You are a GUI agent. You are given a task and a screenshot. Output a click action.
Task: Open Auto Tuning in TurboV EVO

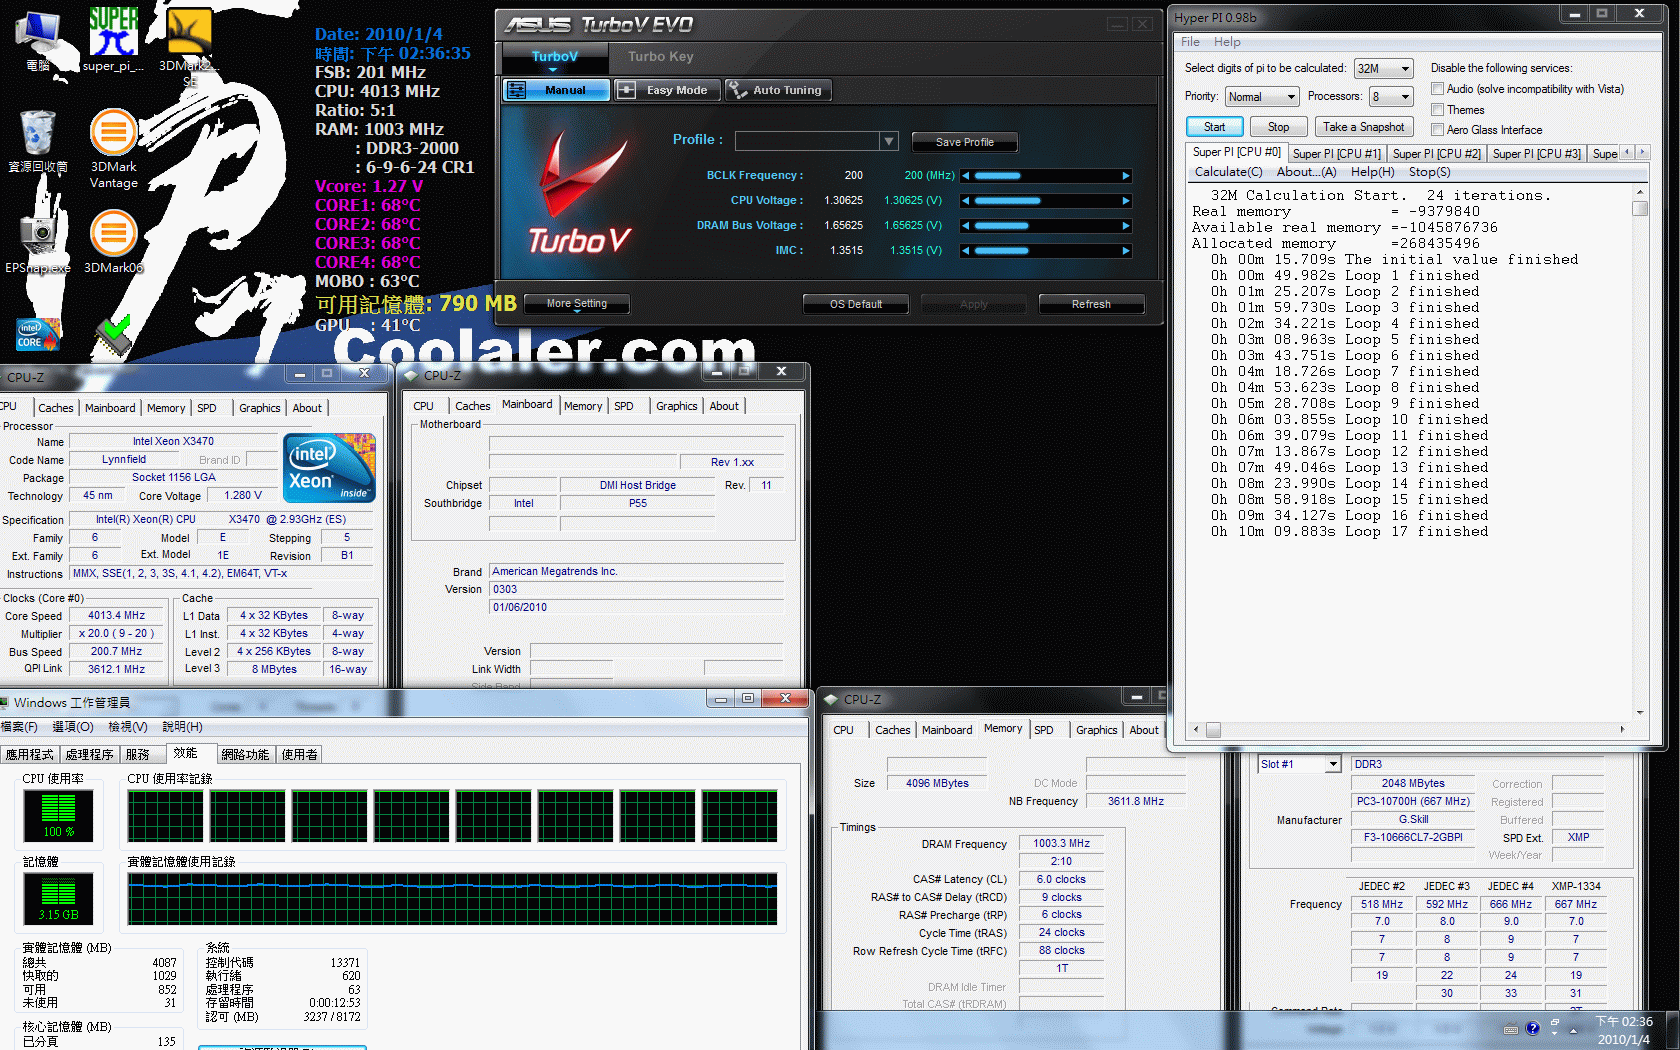(x=777, y=90)
